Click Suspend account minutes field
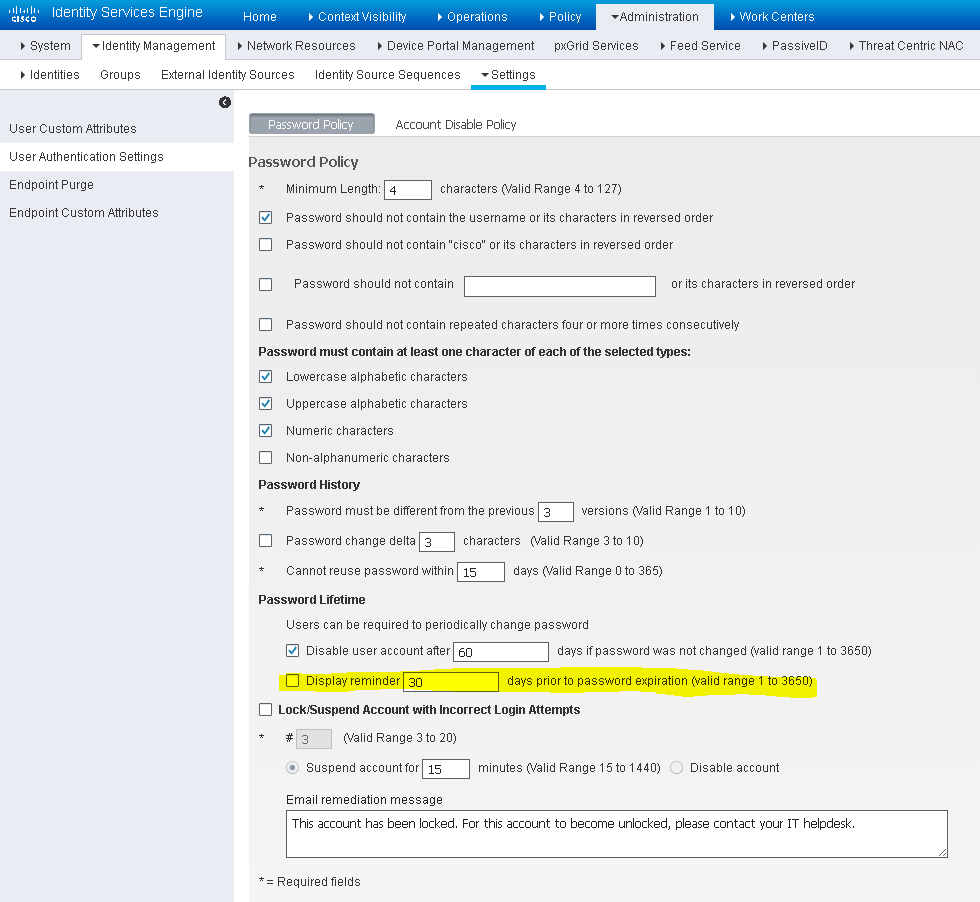The width and height of the screenshot is (980, 902). coord(446,769)
